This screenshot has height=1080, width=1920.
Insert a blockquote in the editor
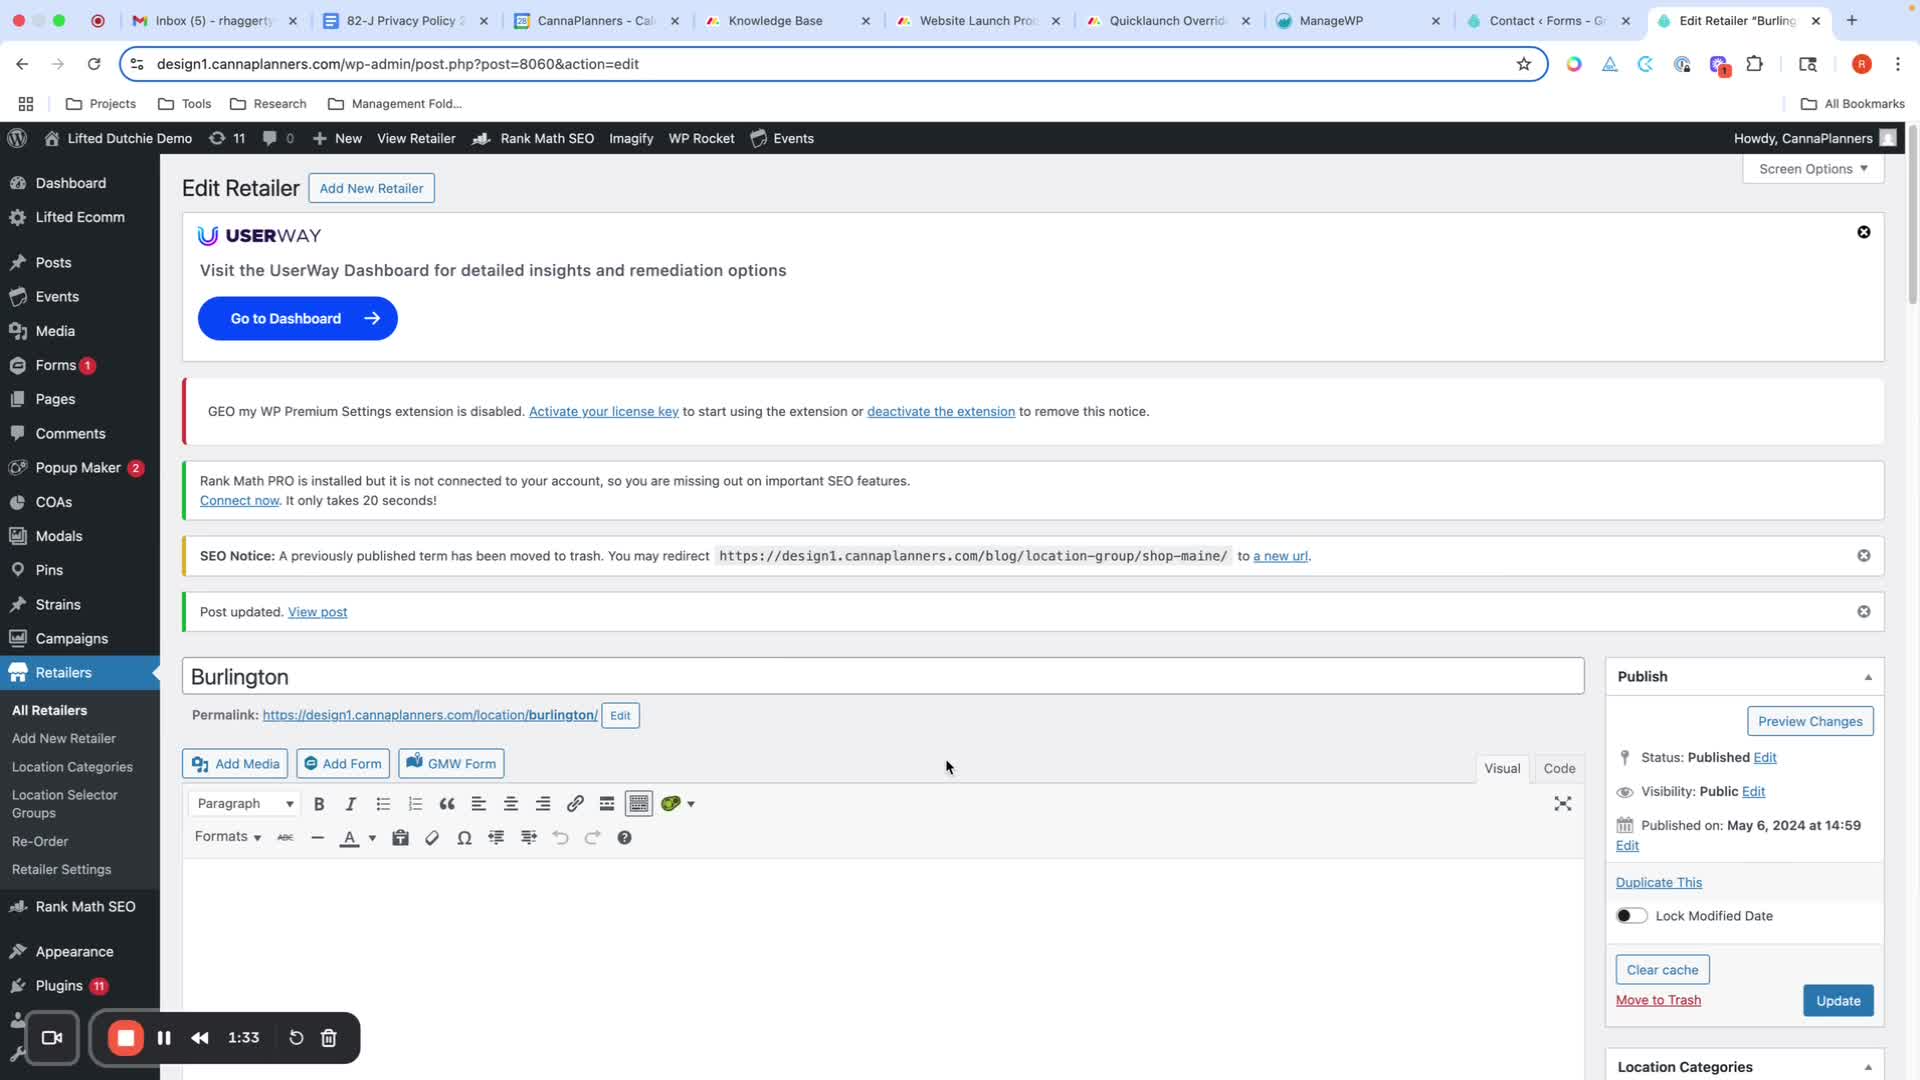[447, 804]
